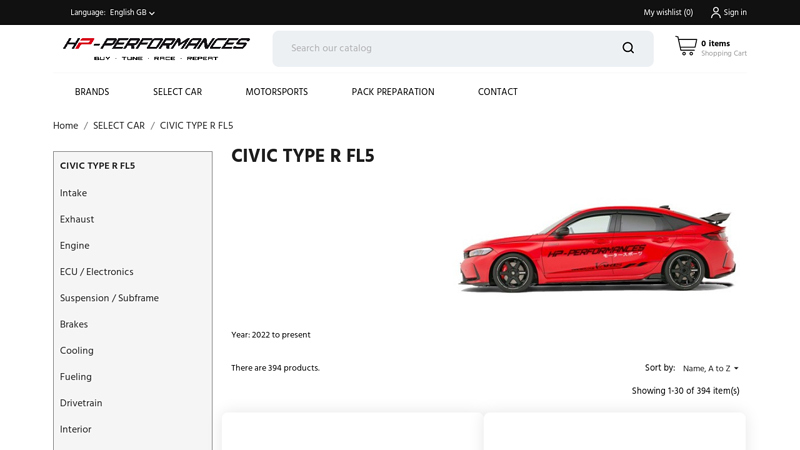The width and height of the screenshot is (800, 450).
Task: Click the HP-Performances logo
Action: [x=156, y=48]
